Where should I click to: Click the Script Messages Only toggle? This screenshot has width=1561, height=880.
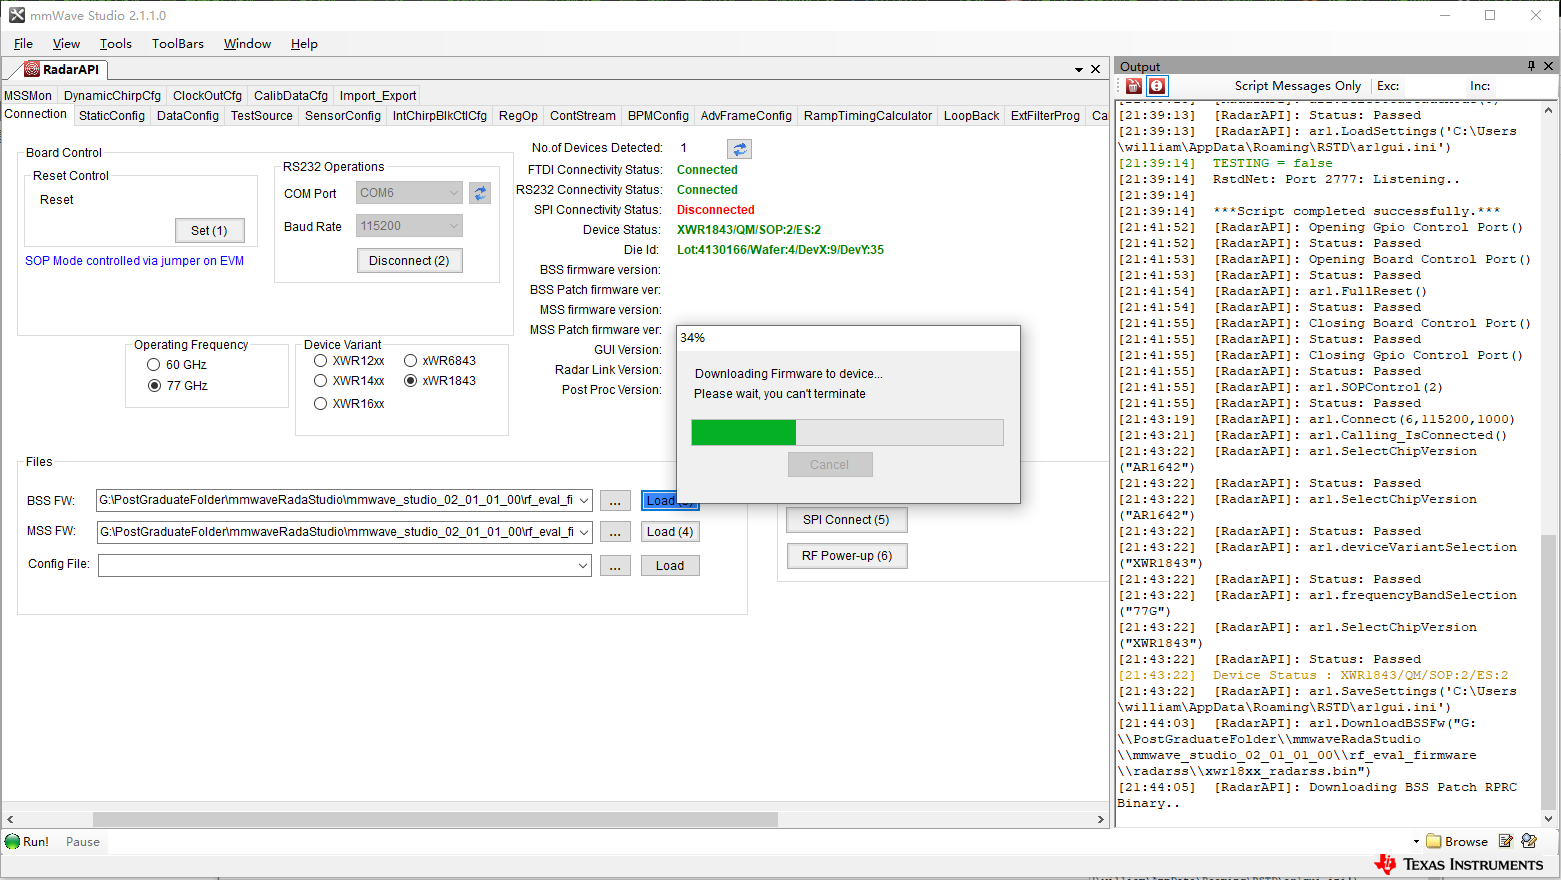[1297, 86]
